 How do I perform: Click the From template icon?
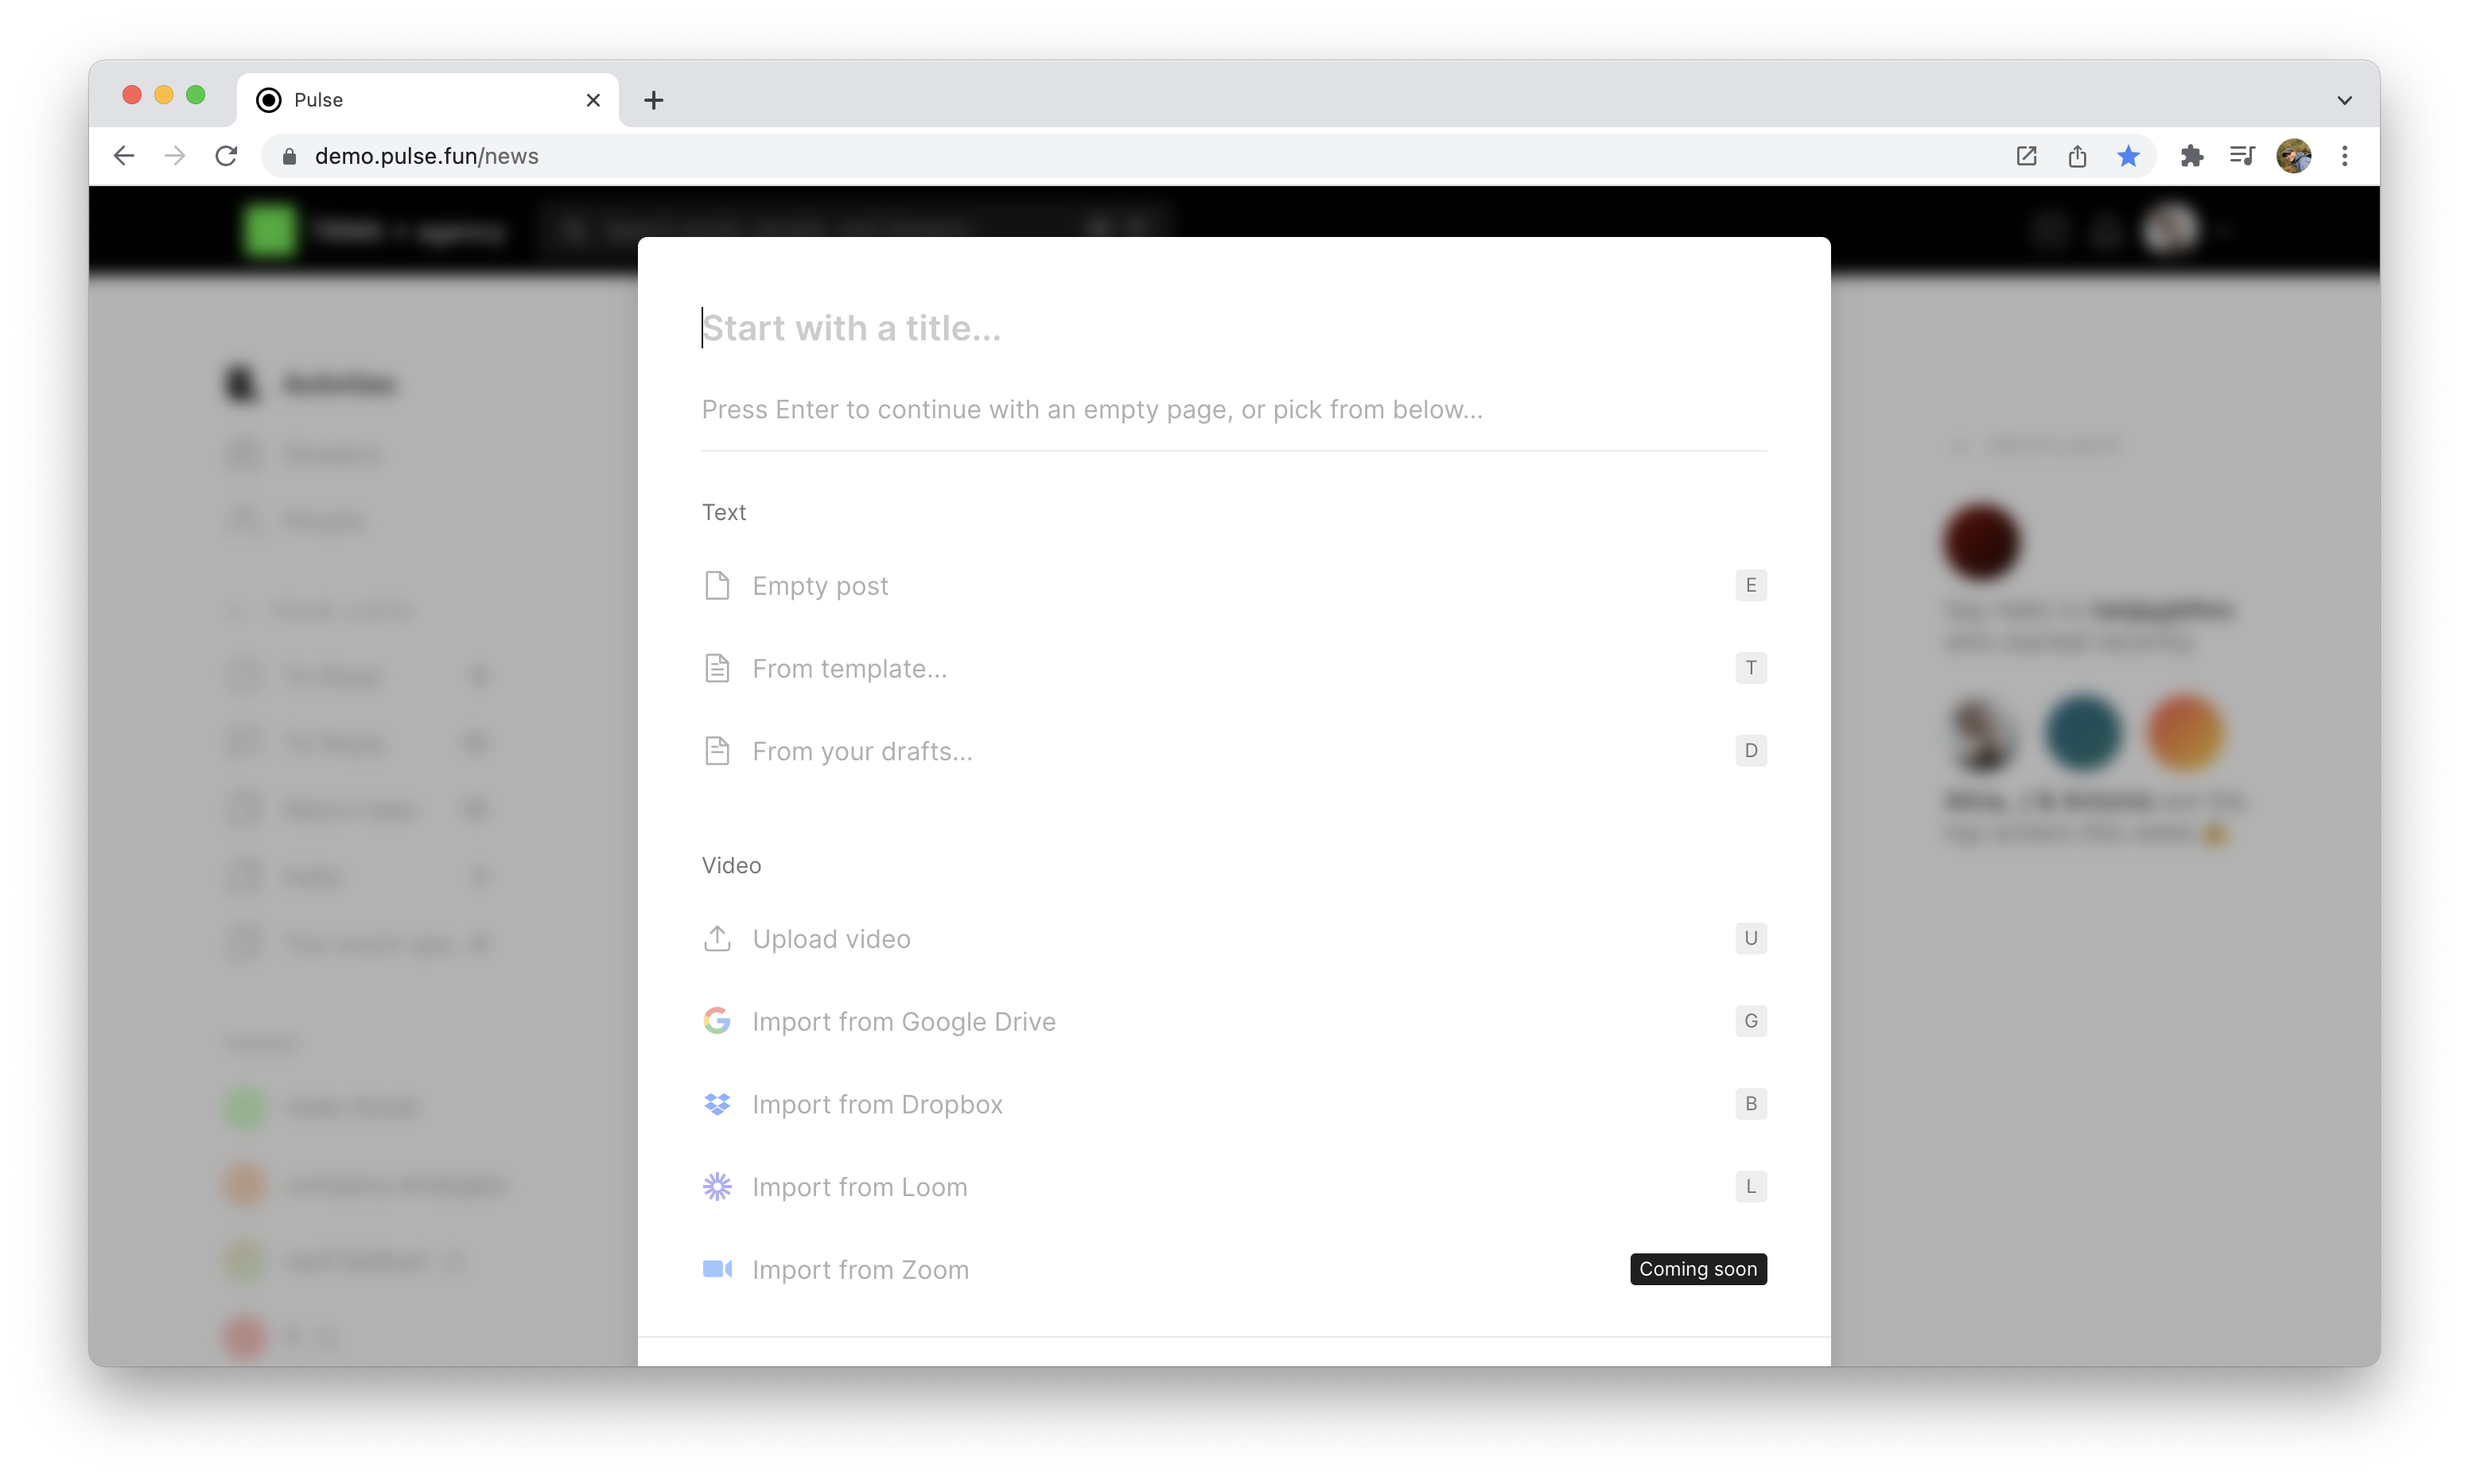(717, 668)
